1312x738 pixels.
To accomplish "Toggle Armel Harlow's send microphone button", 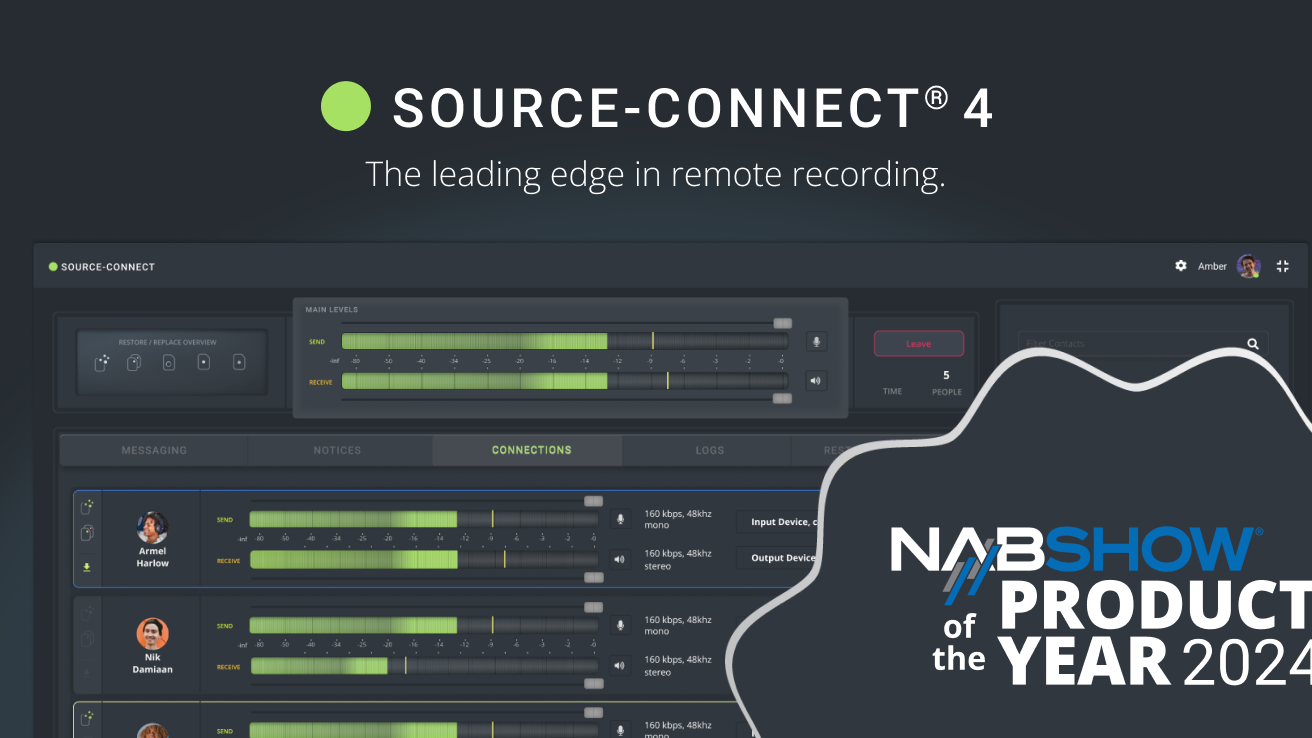I will [x=620, y=519].
